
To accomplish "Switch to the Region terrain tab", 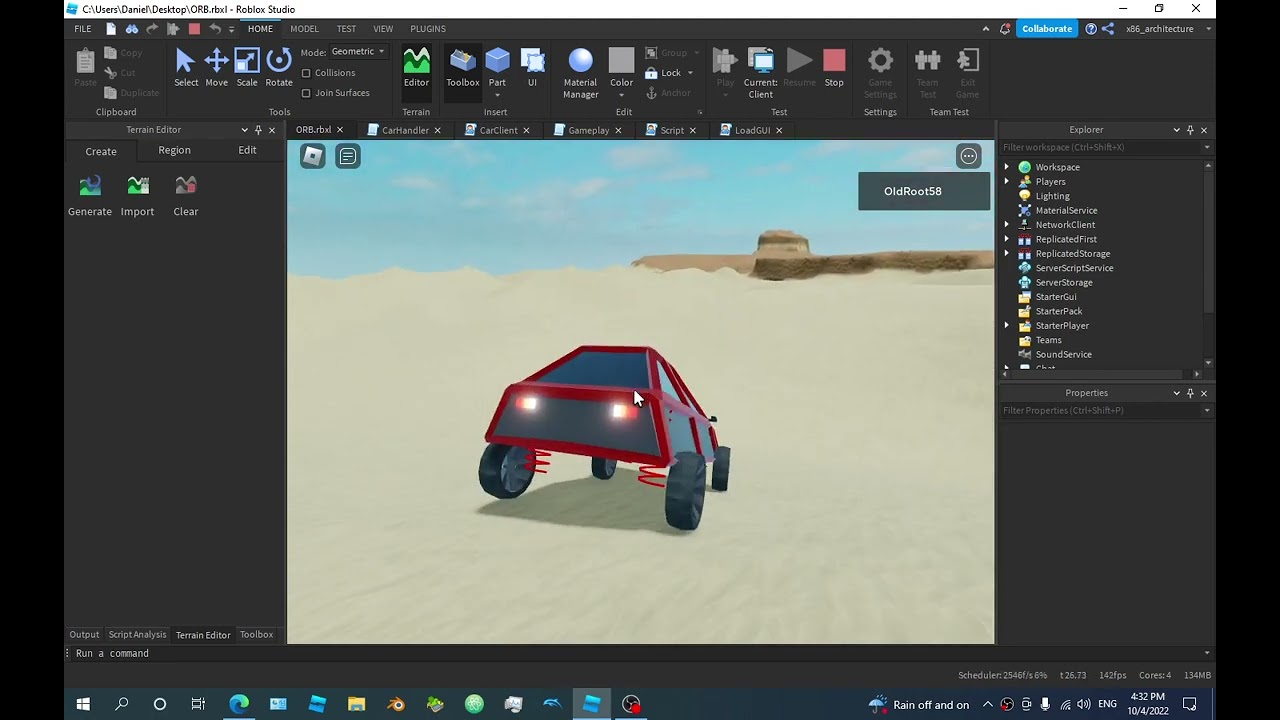I will [x=174, y=150].
